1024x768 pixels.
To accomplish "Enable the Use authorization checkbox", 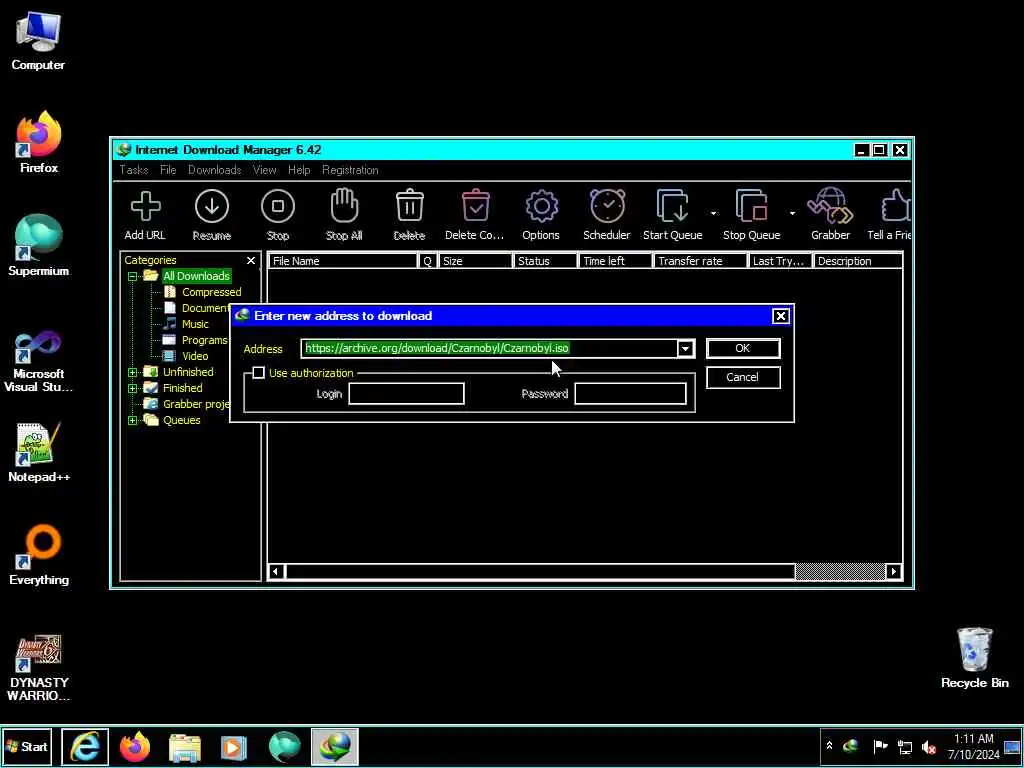I will (x=259, y=373).
